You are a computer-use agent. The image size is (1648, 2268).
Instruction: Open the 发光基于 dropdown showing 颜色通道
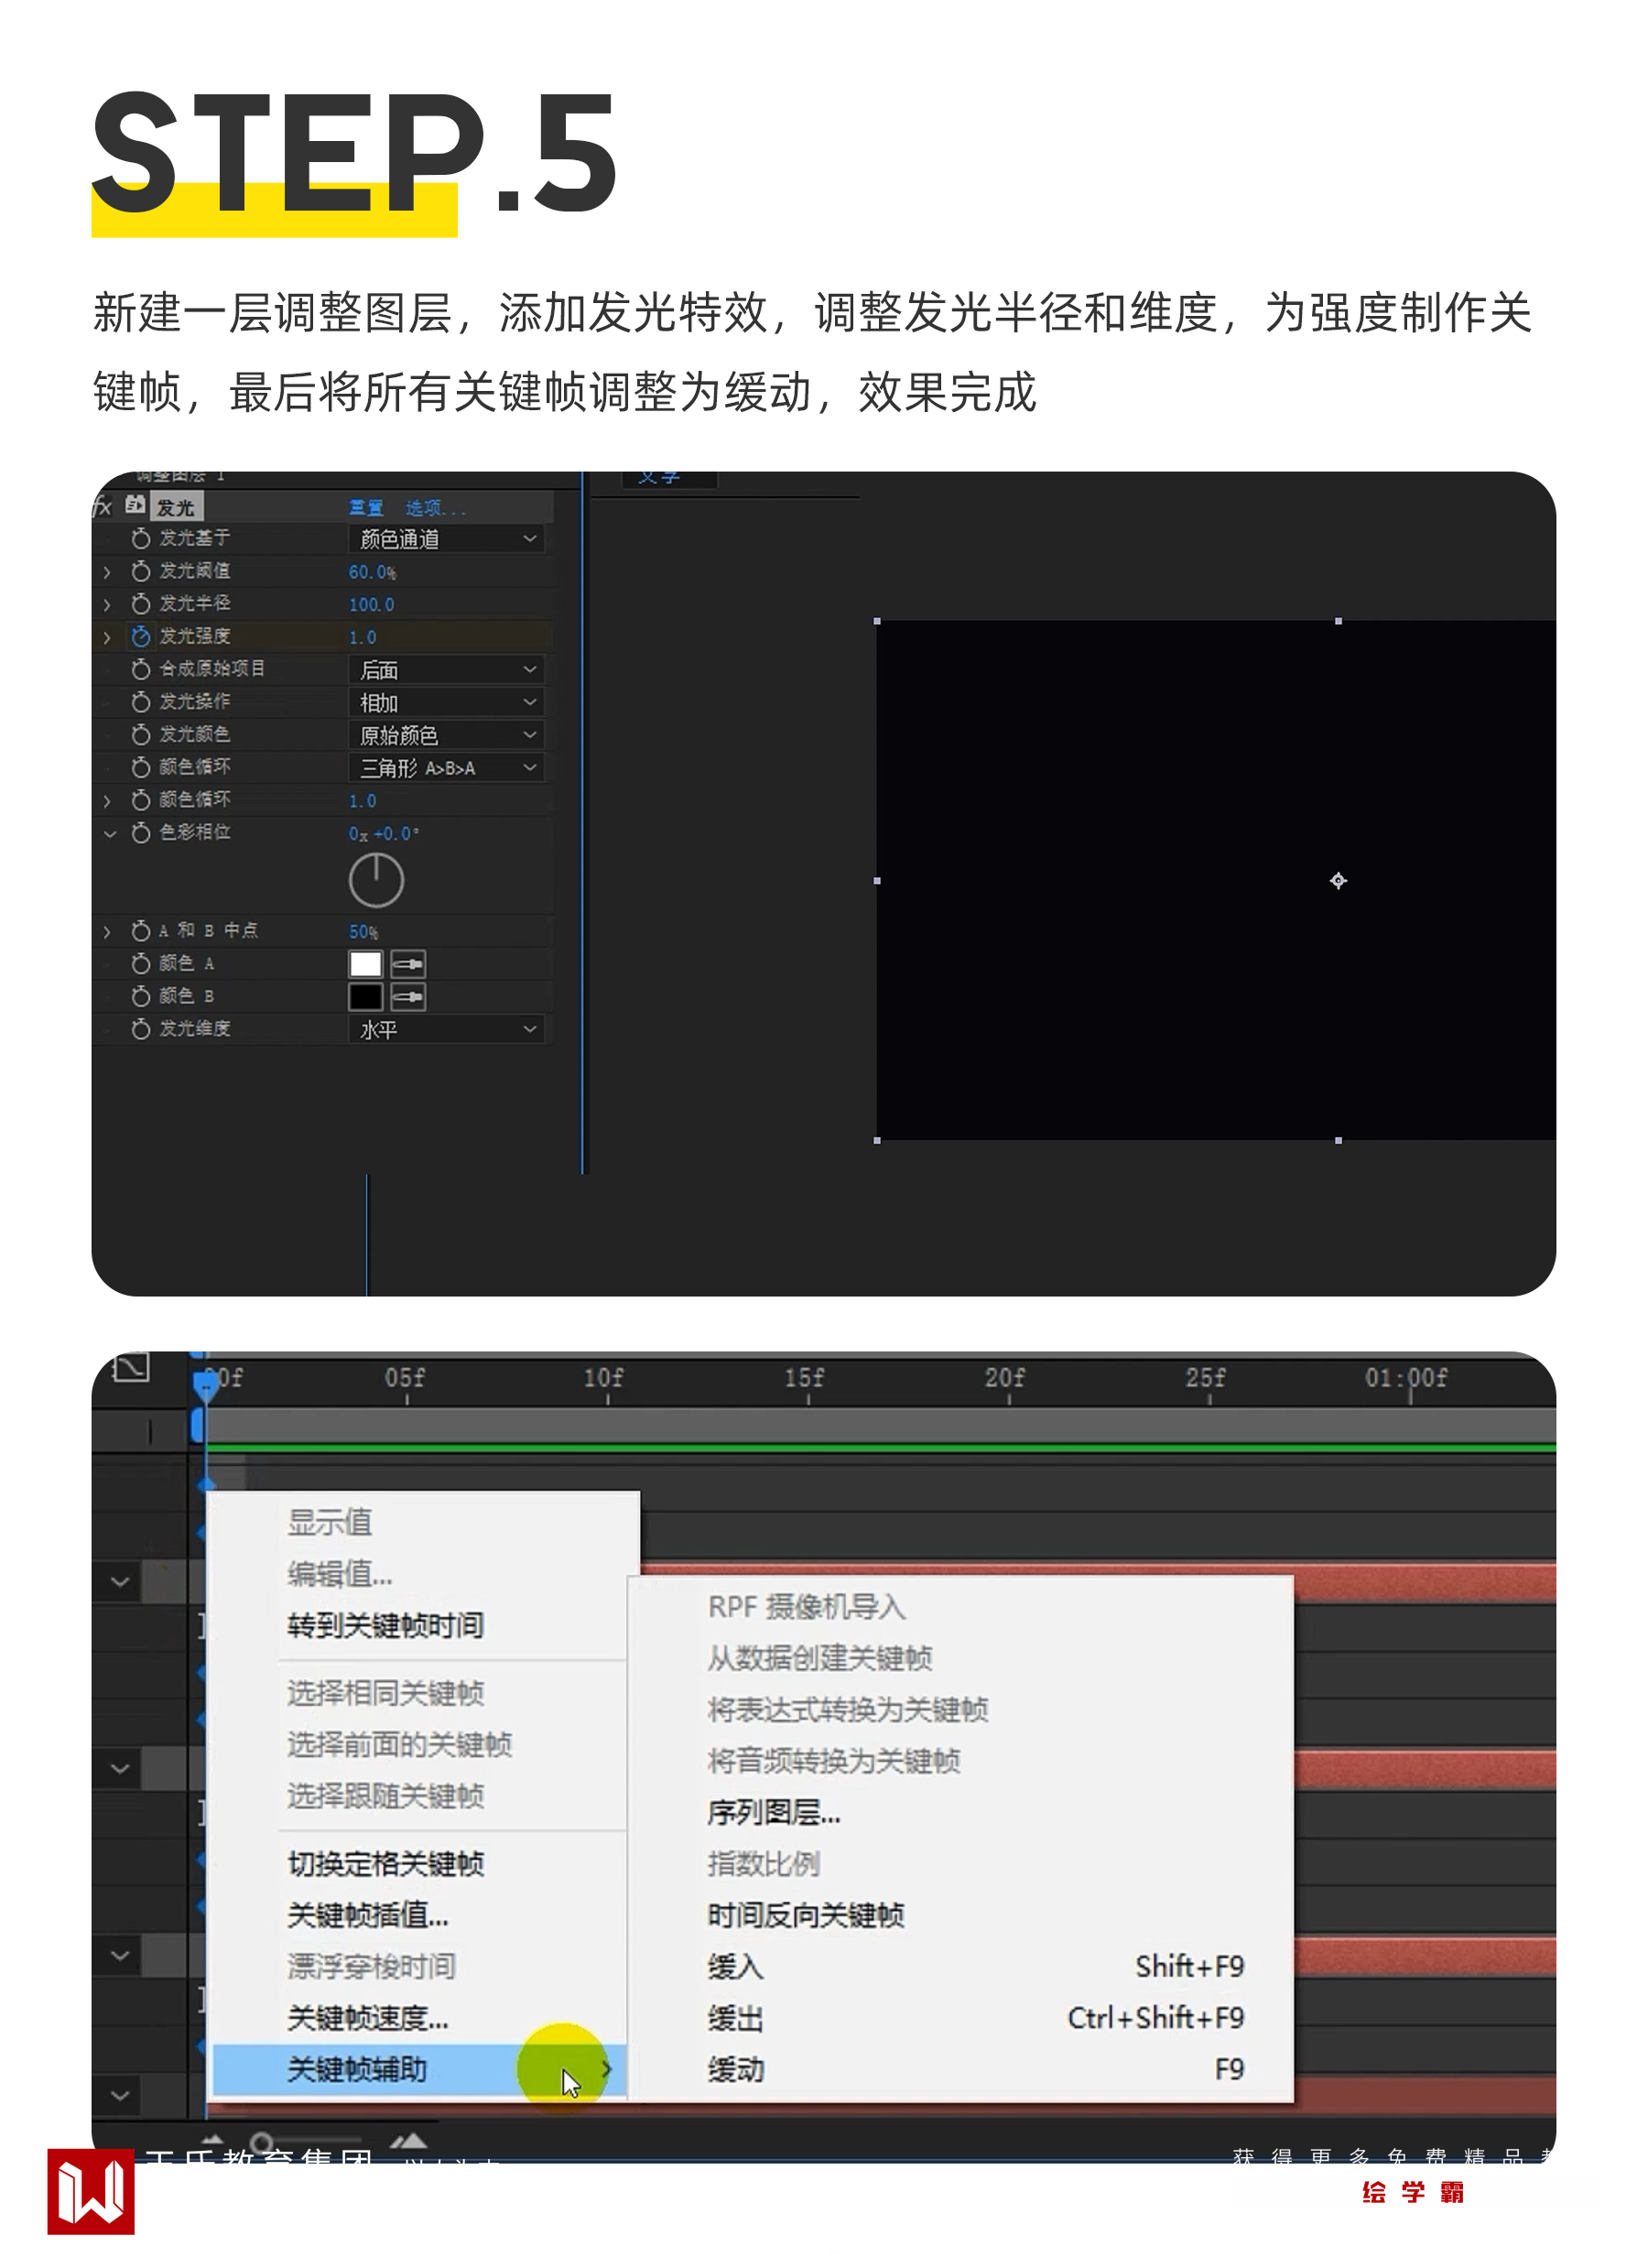446,539
